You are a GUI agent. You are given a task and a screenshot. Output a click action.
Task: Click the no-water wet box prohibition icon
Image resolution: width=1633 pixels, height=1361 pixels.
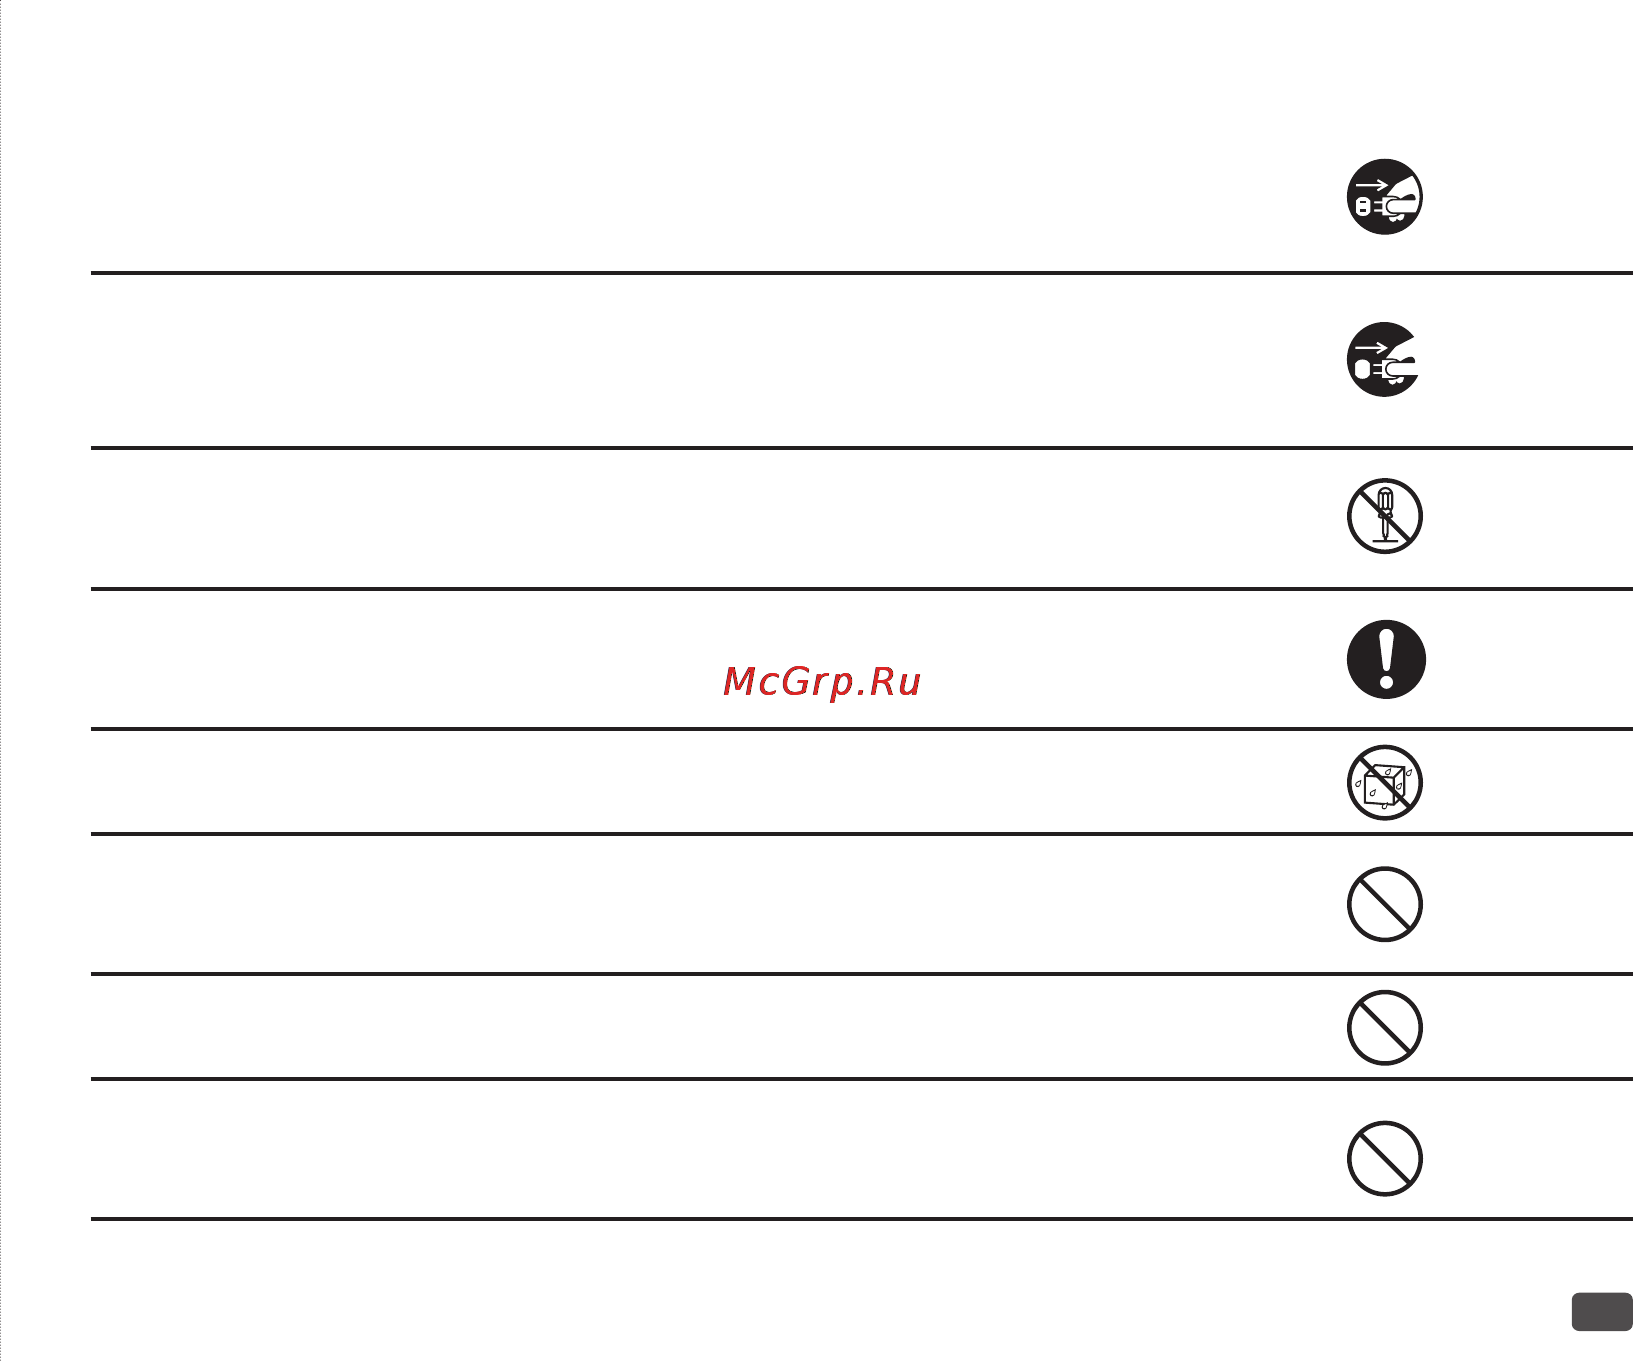1385,782
